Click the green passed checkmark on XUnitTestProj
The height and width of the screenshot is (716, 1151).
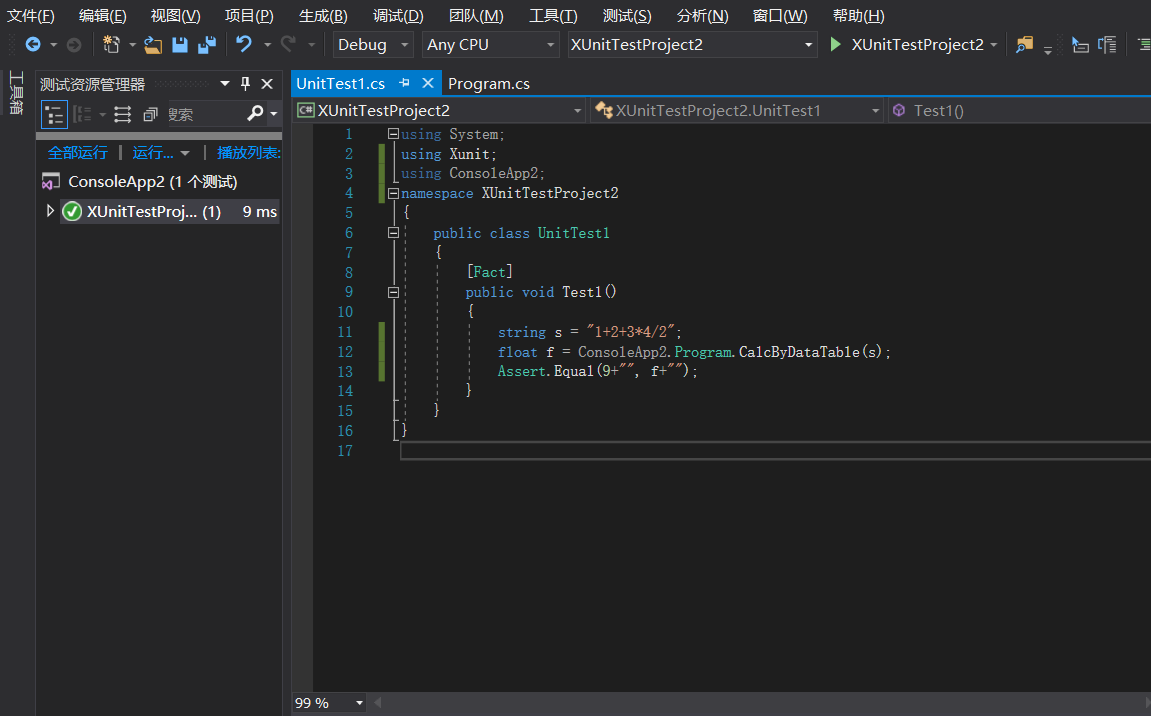(x=72, y=211)
